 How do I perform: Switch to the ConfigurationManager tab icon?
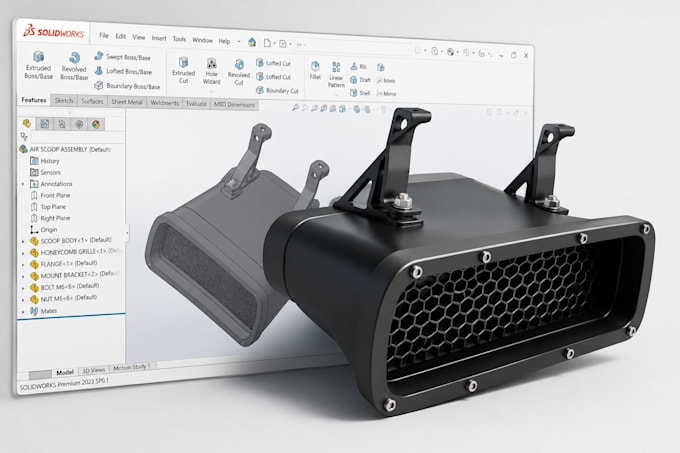62,124
